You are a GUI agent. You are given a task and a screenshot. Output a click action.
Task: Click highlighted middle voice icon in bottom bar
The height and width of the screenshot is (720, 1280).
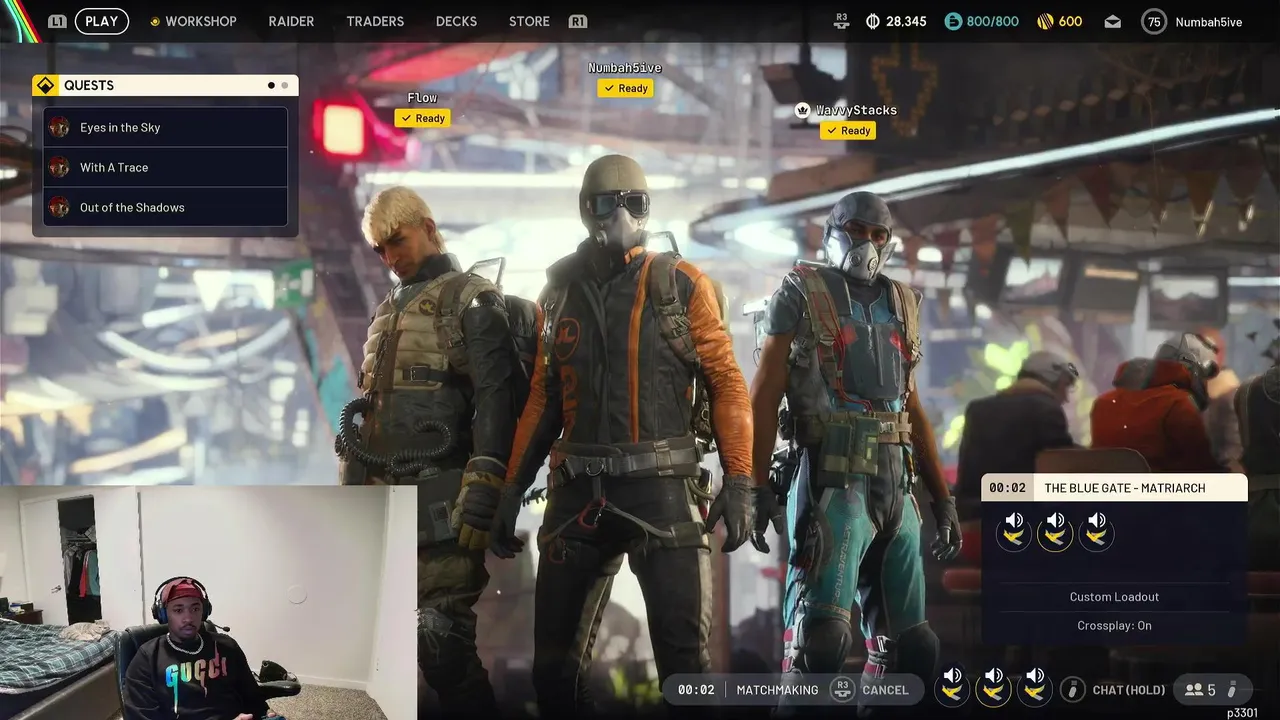coord(993,687)
